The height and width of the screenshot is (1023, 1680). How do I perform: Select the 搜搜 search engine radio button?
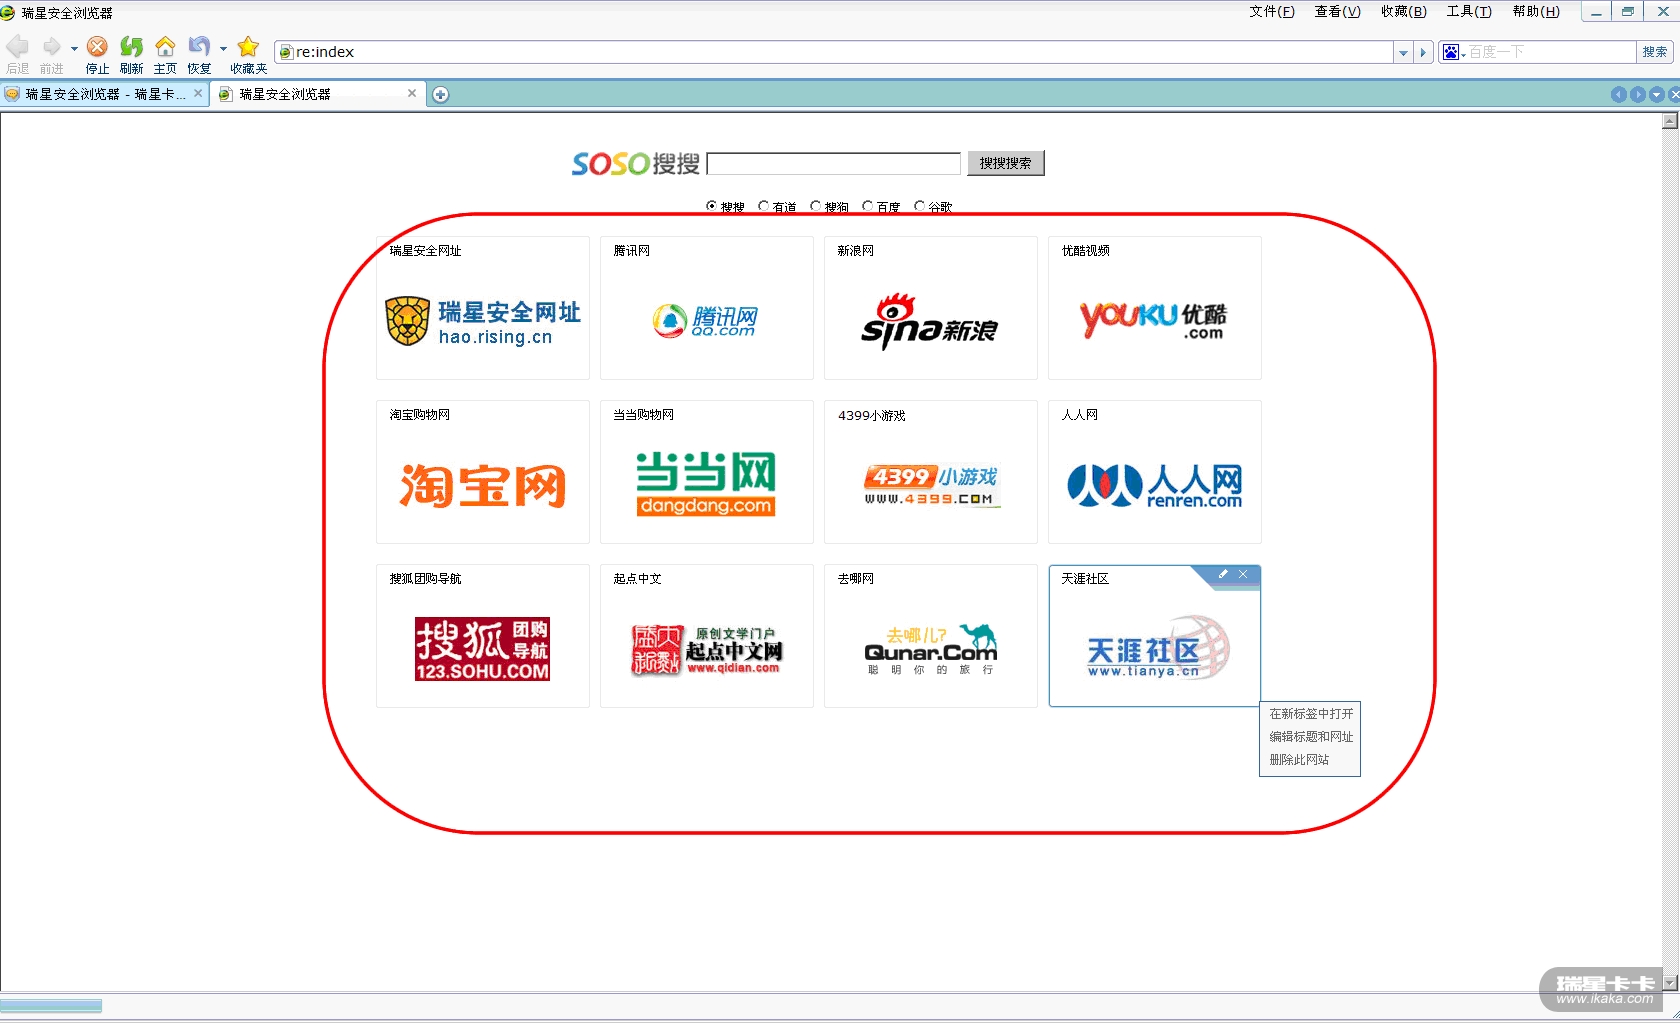[x=711, y=206]
